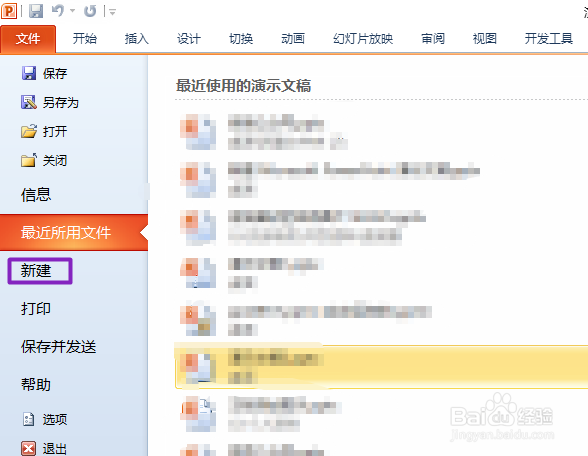This screenshot has height=456, width=588.
Task: Switch to the 切换 tab
Action: click(241, 39)
